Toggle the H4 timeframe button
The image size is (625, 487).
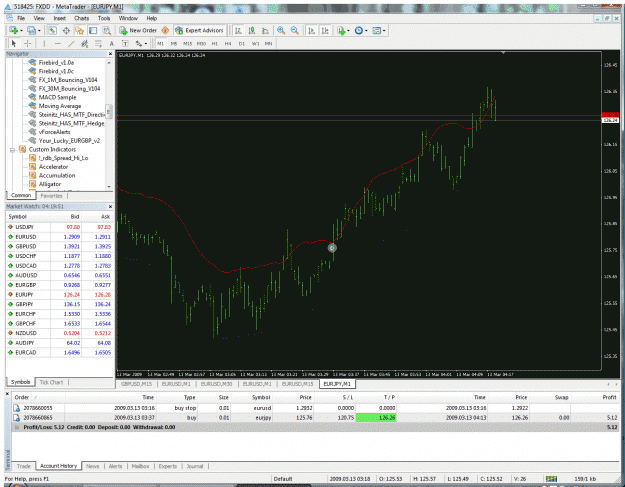228,43
